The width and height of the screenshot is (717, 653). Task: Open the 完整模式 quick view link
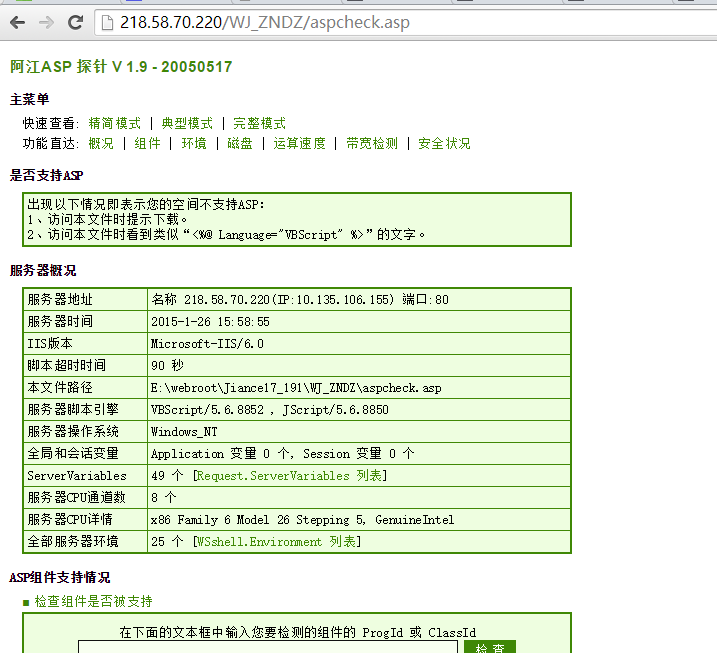(x=259, y=123)
